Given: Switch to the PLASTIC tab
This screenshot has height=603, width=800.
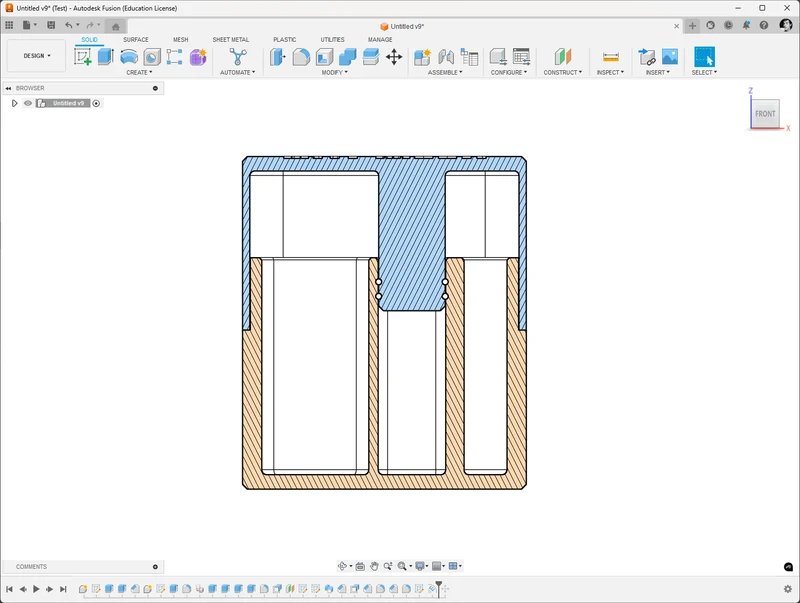Looking at the screenshot, I should point(285,40).
